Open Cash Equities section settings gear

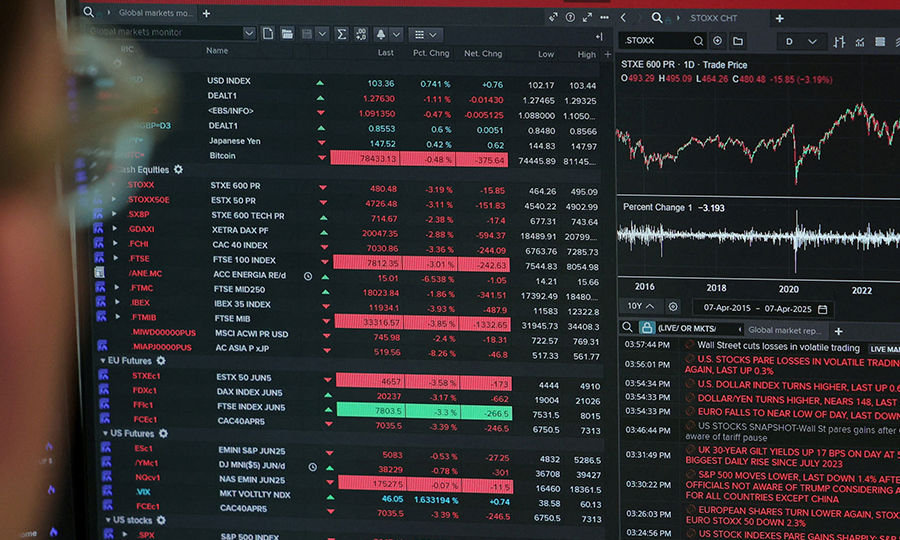click(x=179, y=169)
